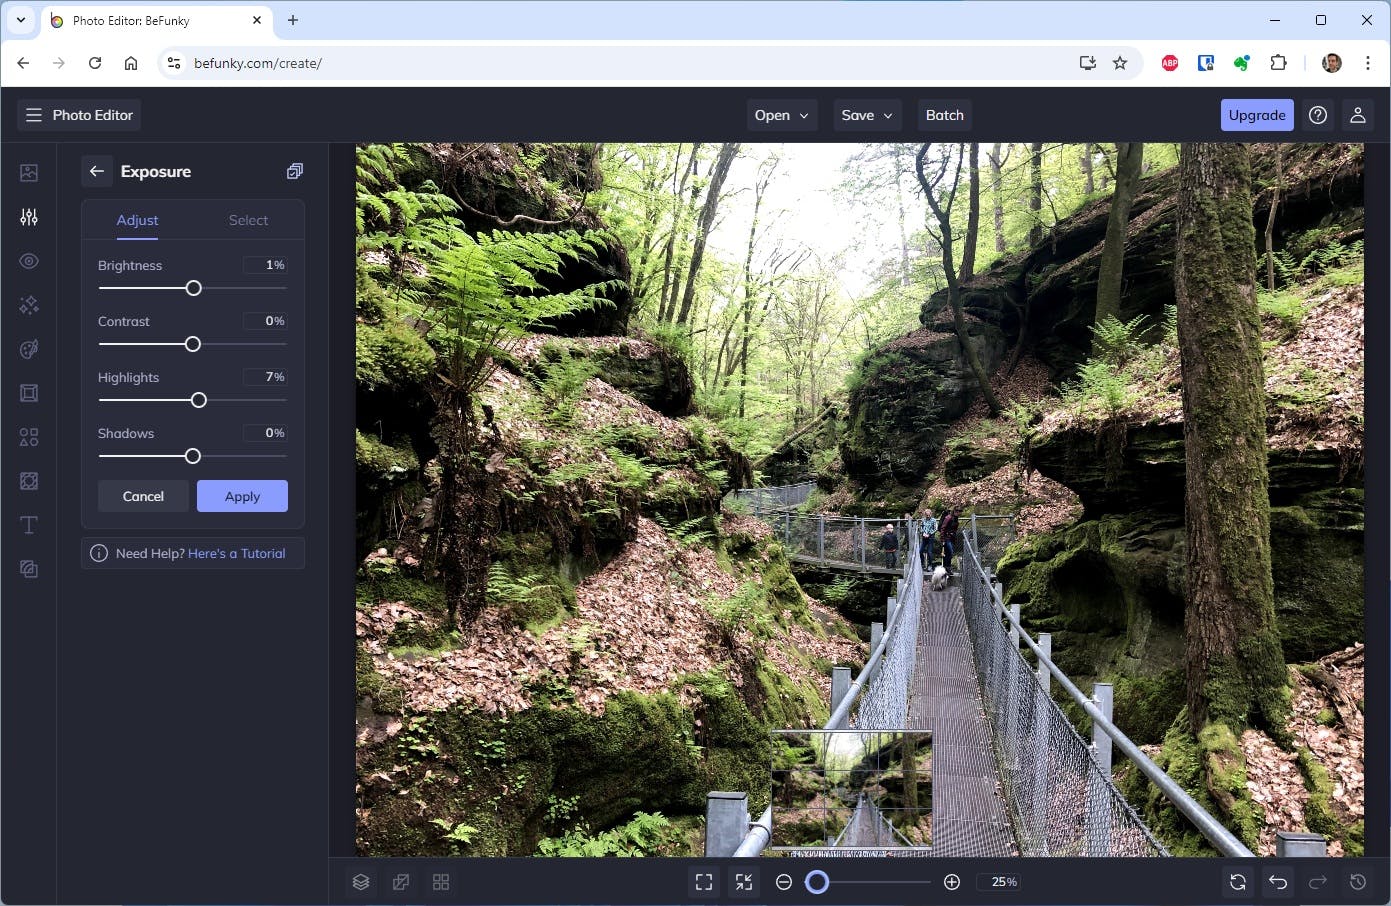
Task: Click the Batch button
Action: tap(945, 115)
